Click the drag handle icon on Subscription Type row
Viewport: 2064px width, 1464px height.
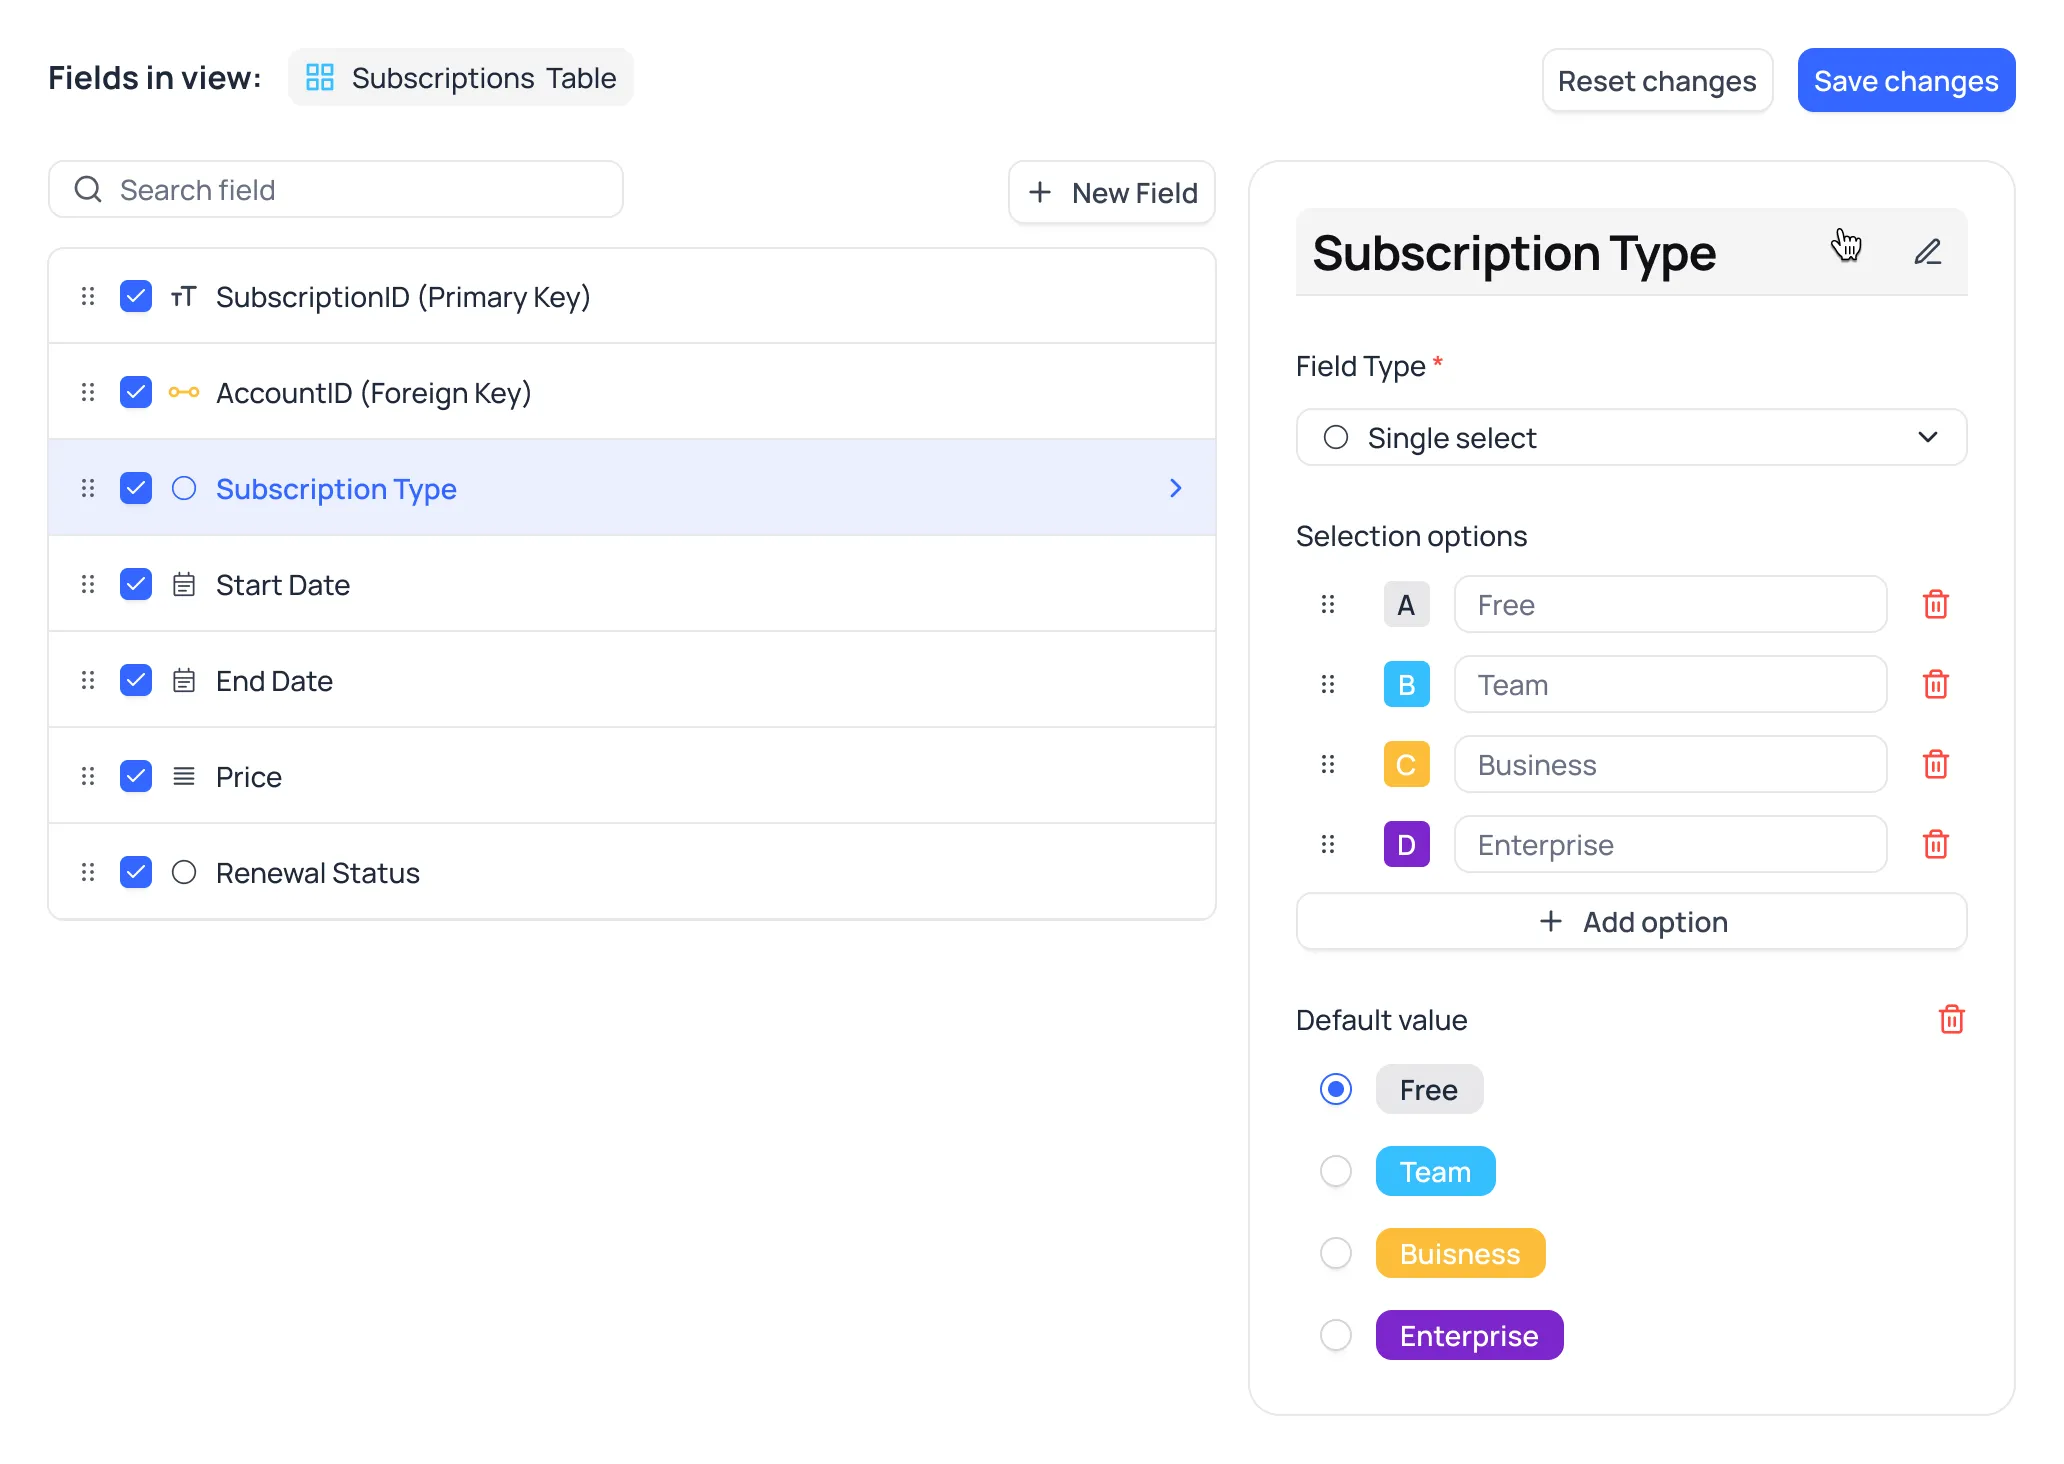coord(89,488)
